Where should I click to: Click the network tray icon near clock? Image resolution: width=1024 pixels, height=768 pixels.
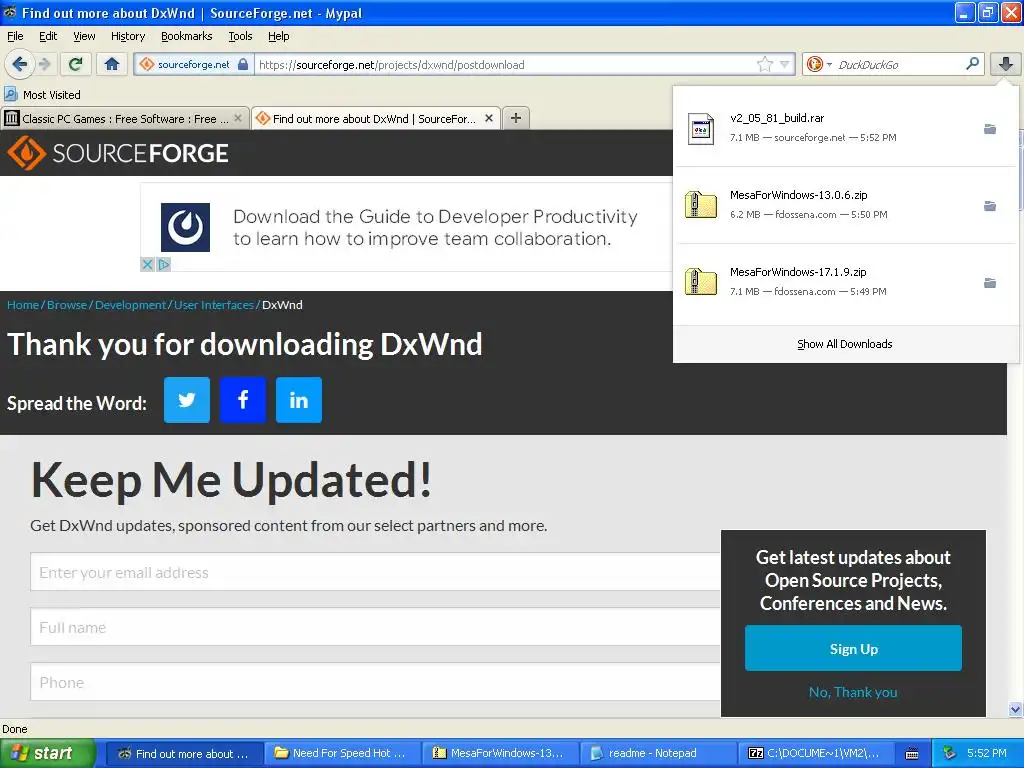click(x=950, y=754)
